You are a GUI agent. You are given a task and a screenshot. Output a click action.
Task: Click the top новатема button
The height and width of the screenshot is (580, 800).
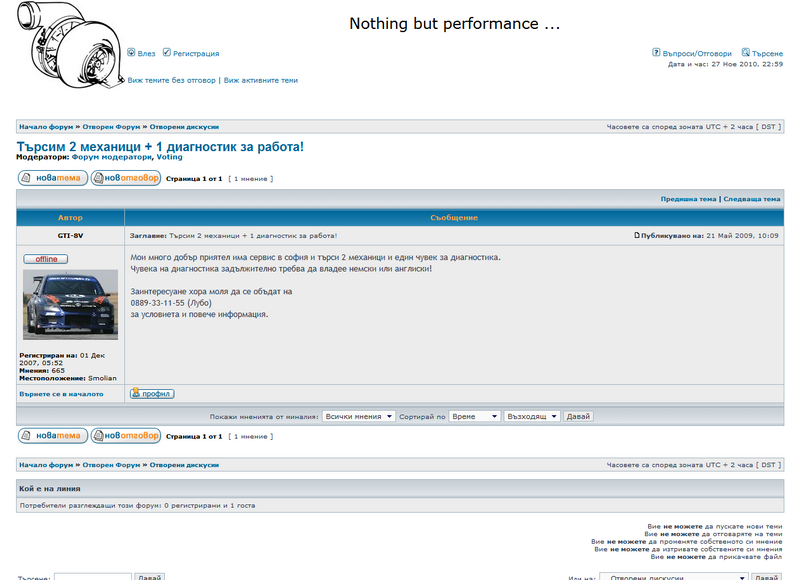point(53,178)
